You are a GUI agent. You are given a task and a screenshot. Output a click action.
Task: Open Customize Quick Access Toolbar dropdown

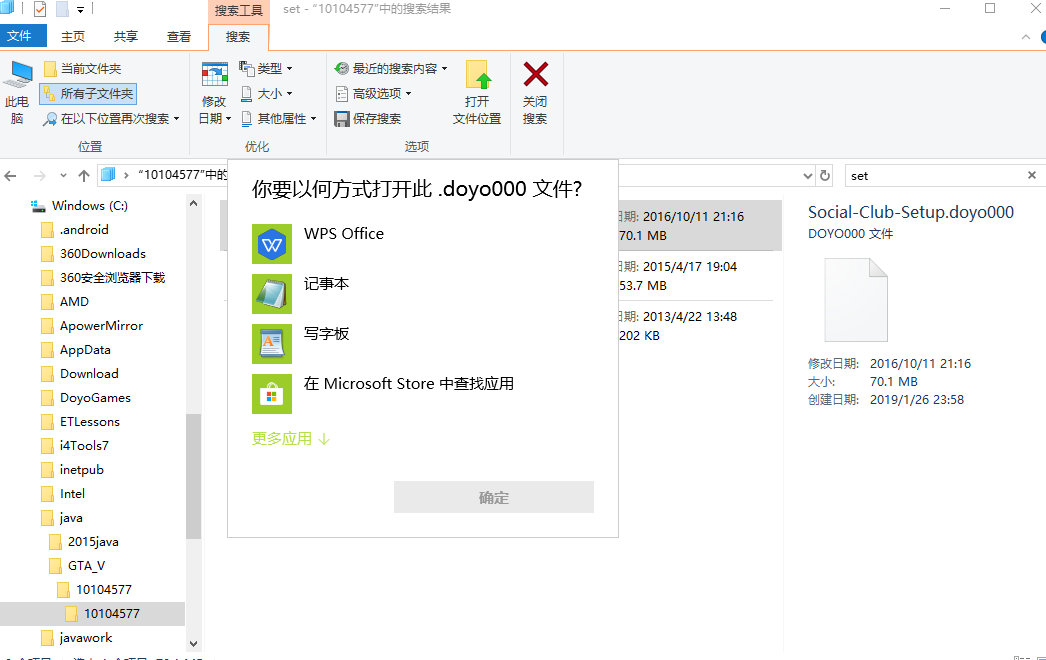click(81, 10)
